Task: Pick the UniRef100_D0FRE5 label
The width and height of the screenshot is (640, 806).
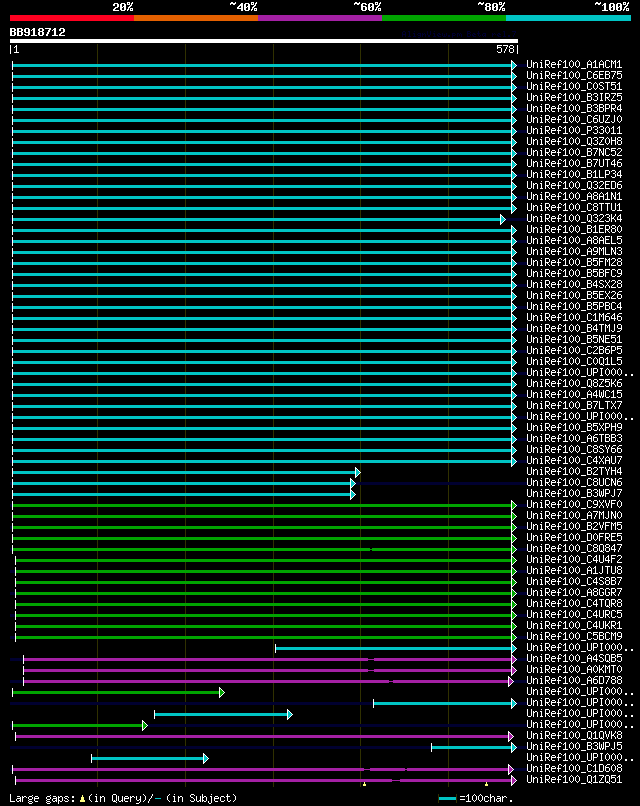Action: [574, 538]
